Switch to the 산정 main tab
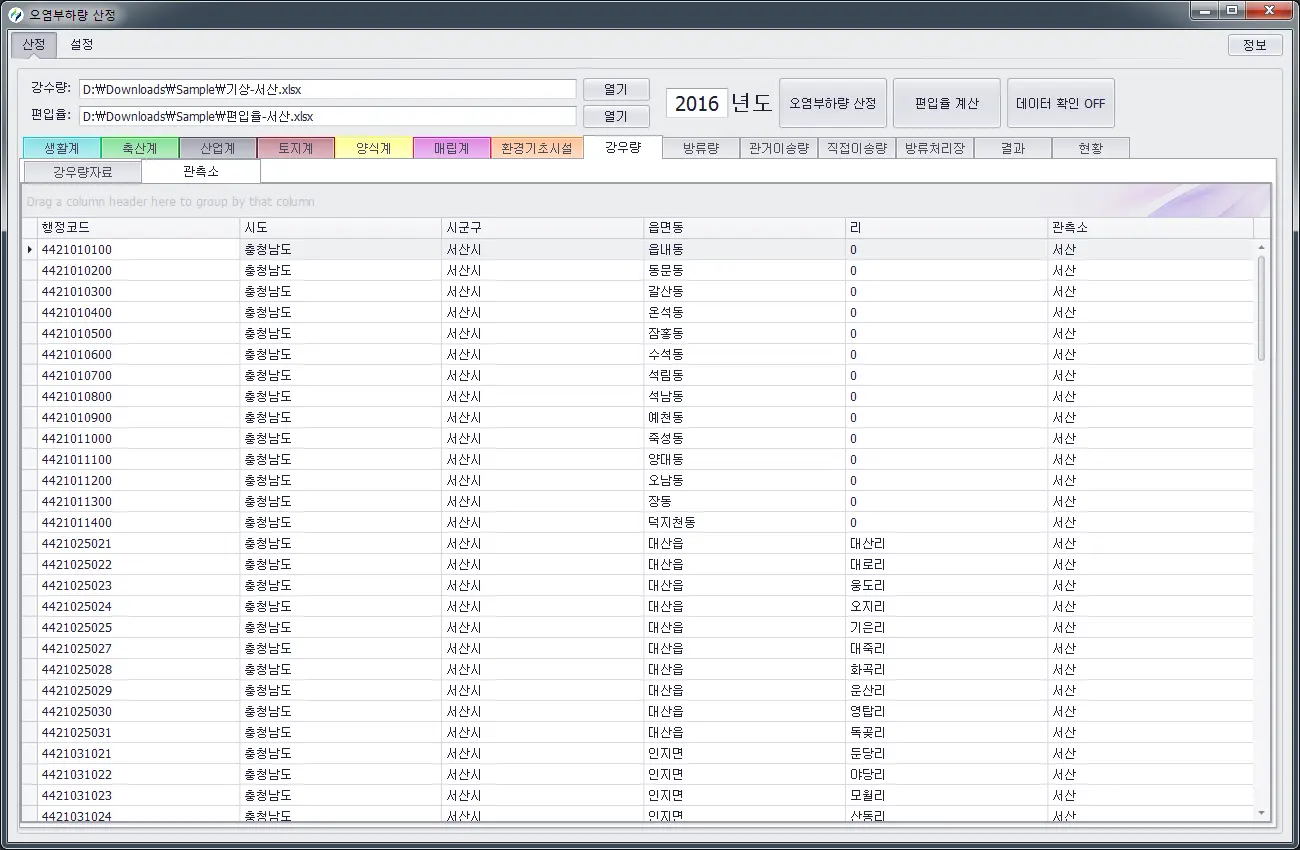This screenshot has height=850, width=1300. (33, 45)
